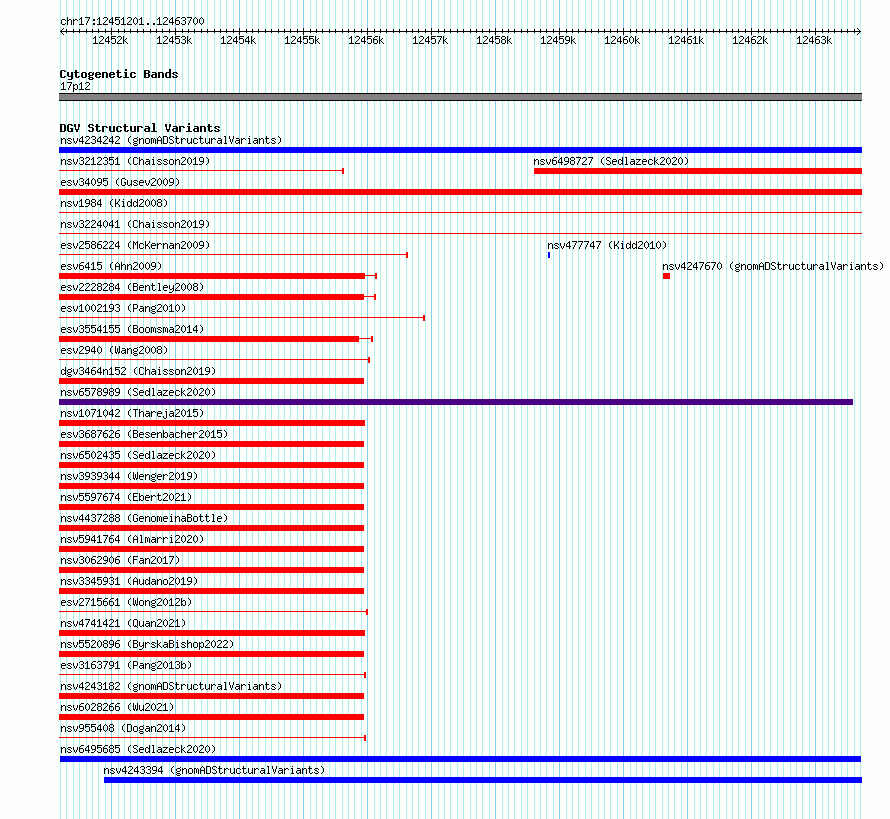Screen dimensions: 890x819
Task: Select nsv955408 (Dogan2014) label
Action: tap(123, 728)
